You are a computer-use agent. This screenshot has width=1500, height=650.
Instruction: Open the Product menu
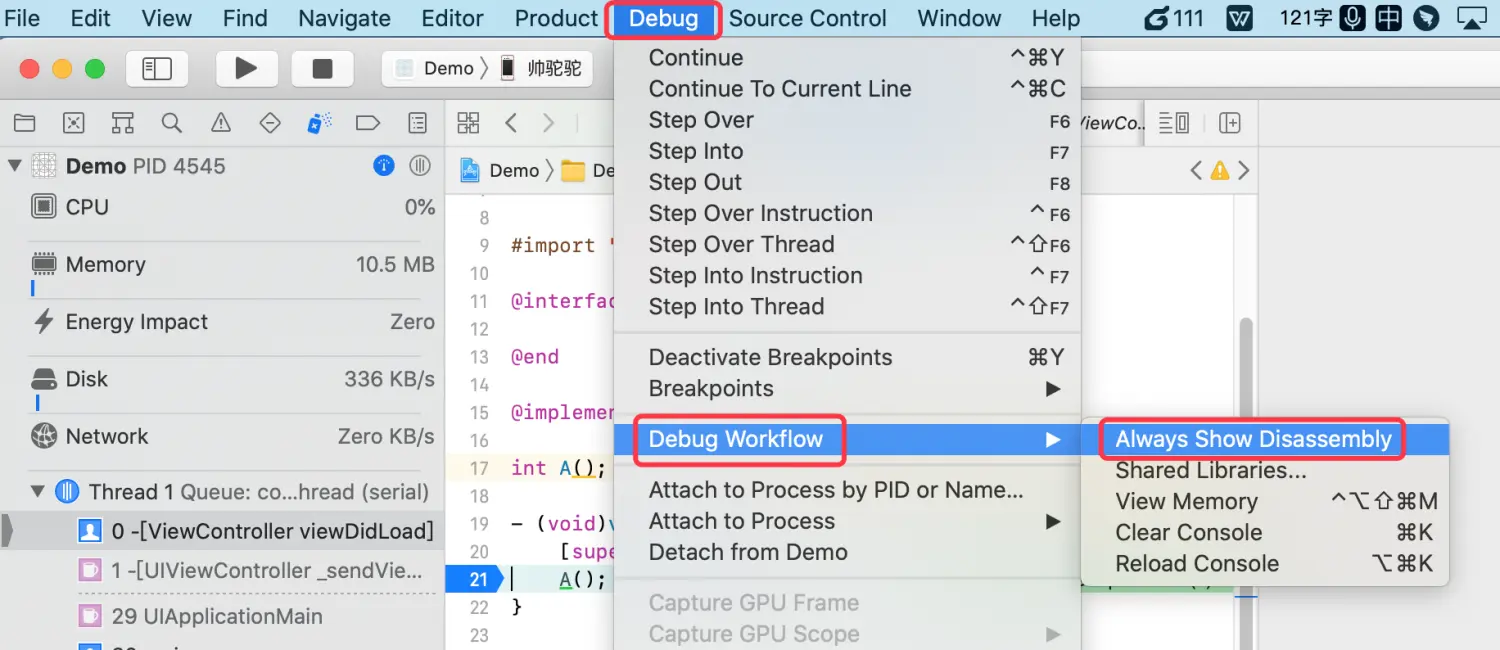click(556, 18)
